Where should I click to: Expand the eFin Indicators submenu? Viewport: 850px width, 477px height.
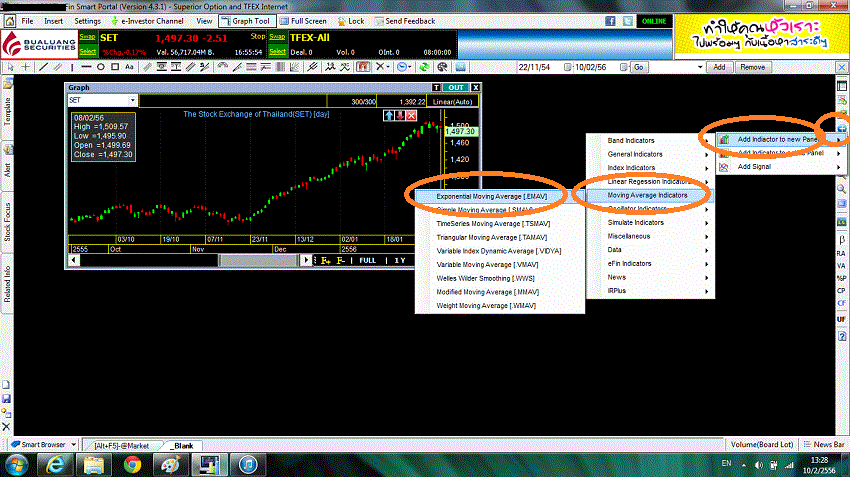point(650,263)
